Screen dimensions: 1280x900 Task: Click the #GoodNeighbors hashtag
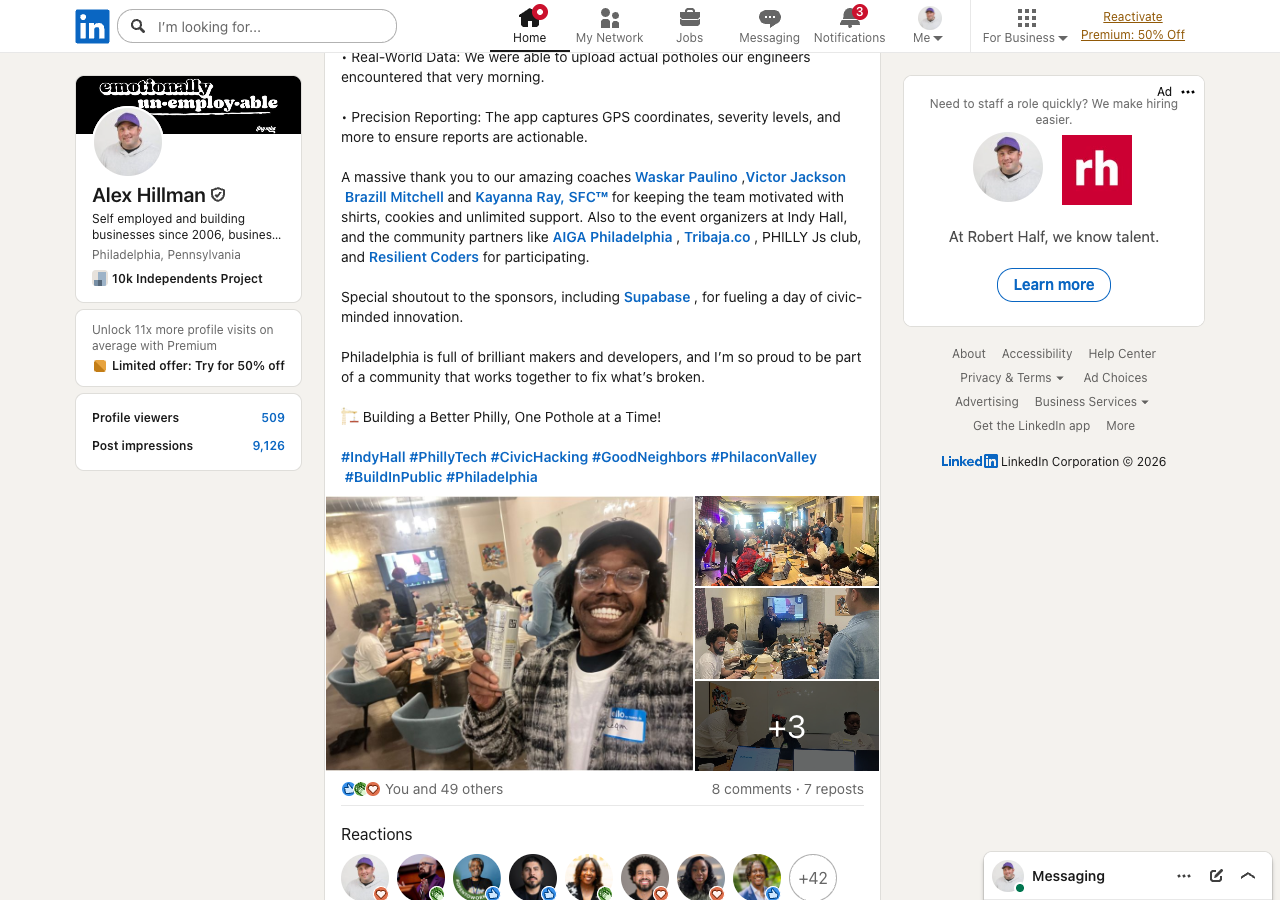click(x=649, y=457)
